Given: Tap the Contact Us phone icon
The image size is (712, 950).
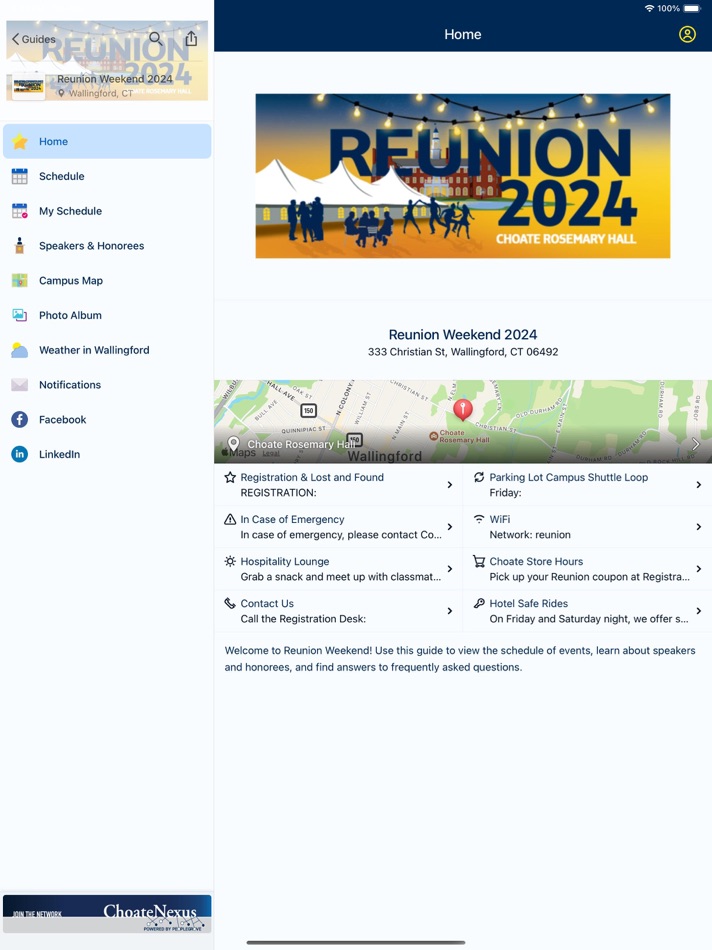Looking at the screenshot, I should coord(230,603).
